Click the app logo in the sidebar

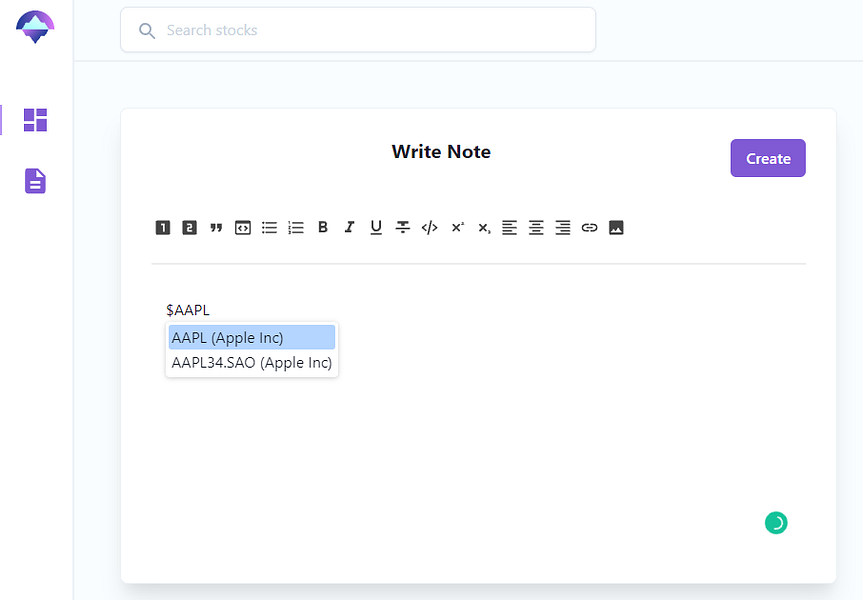tap(35, 27)
